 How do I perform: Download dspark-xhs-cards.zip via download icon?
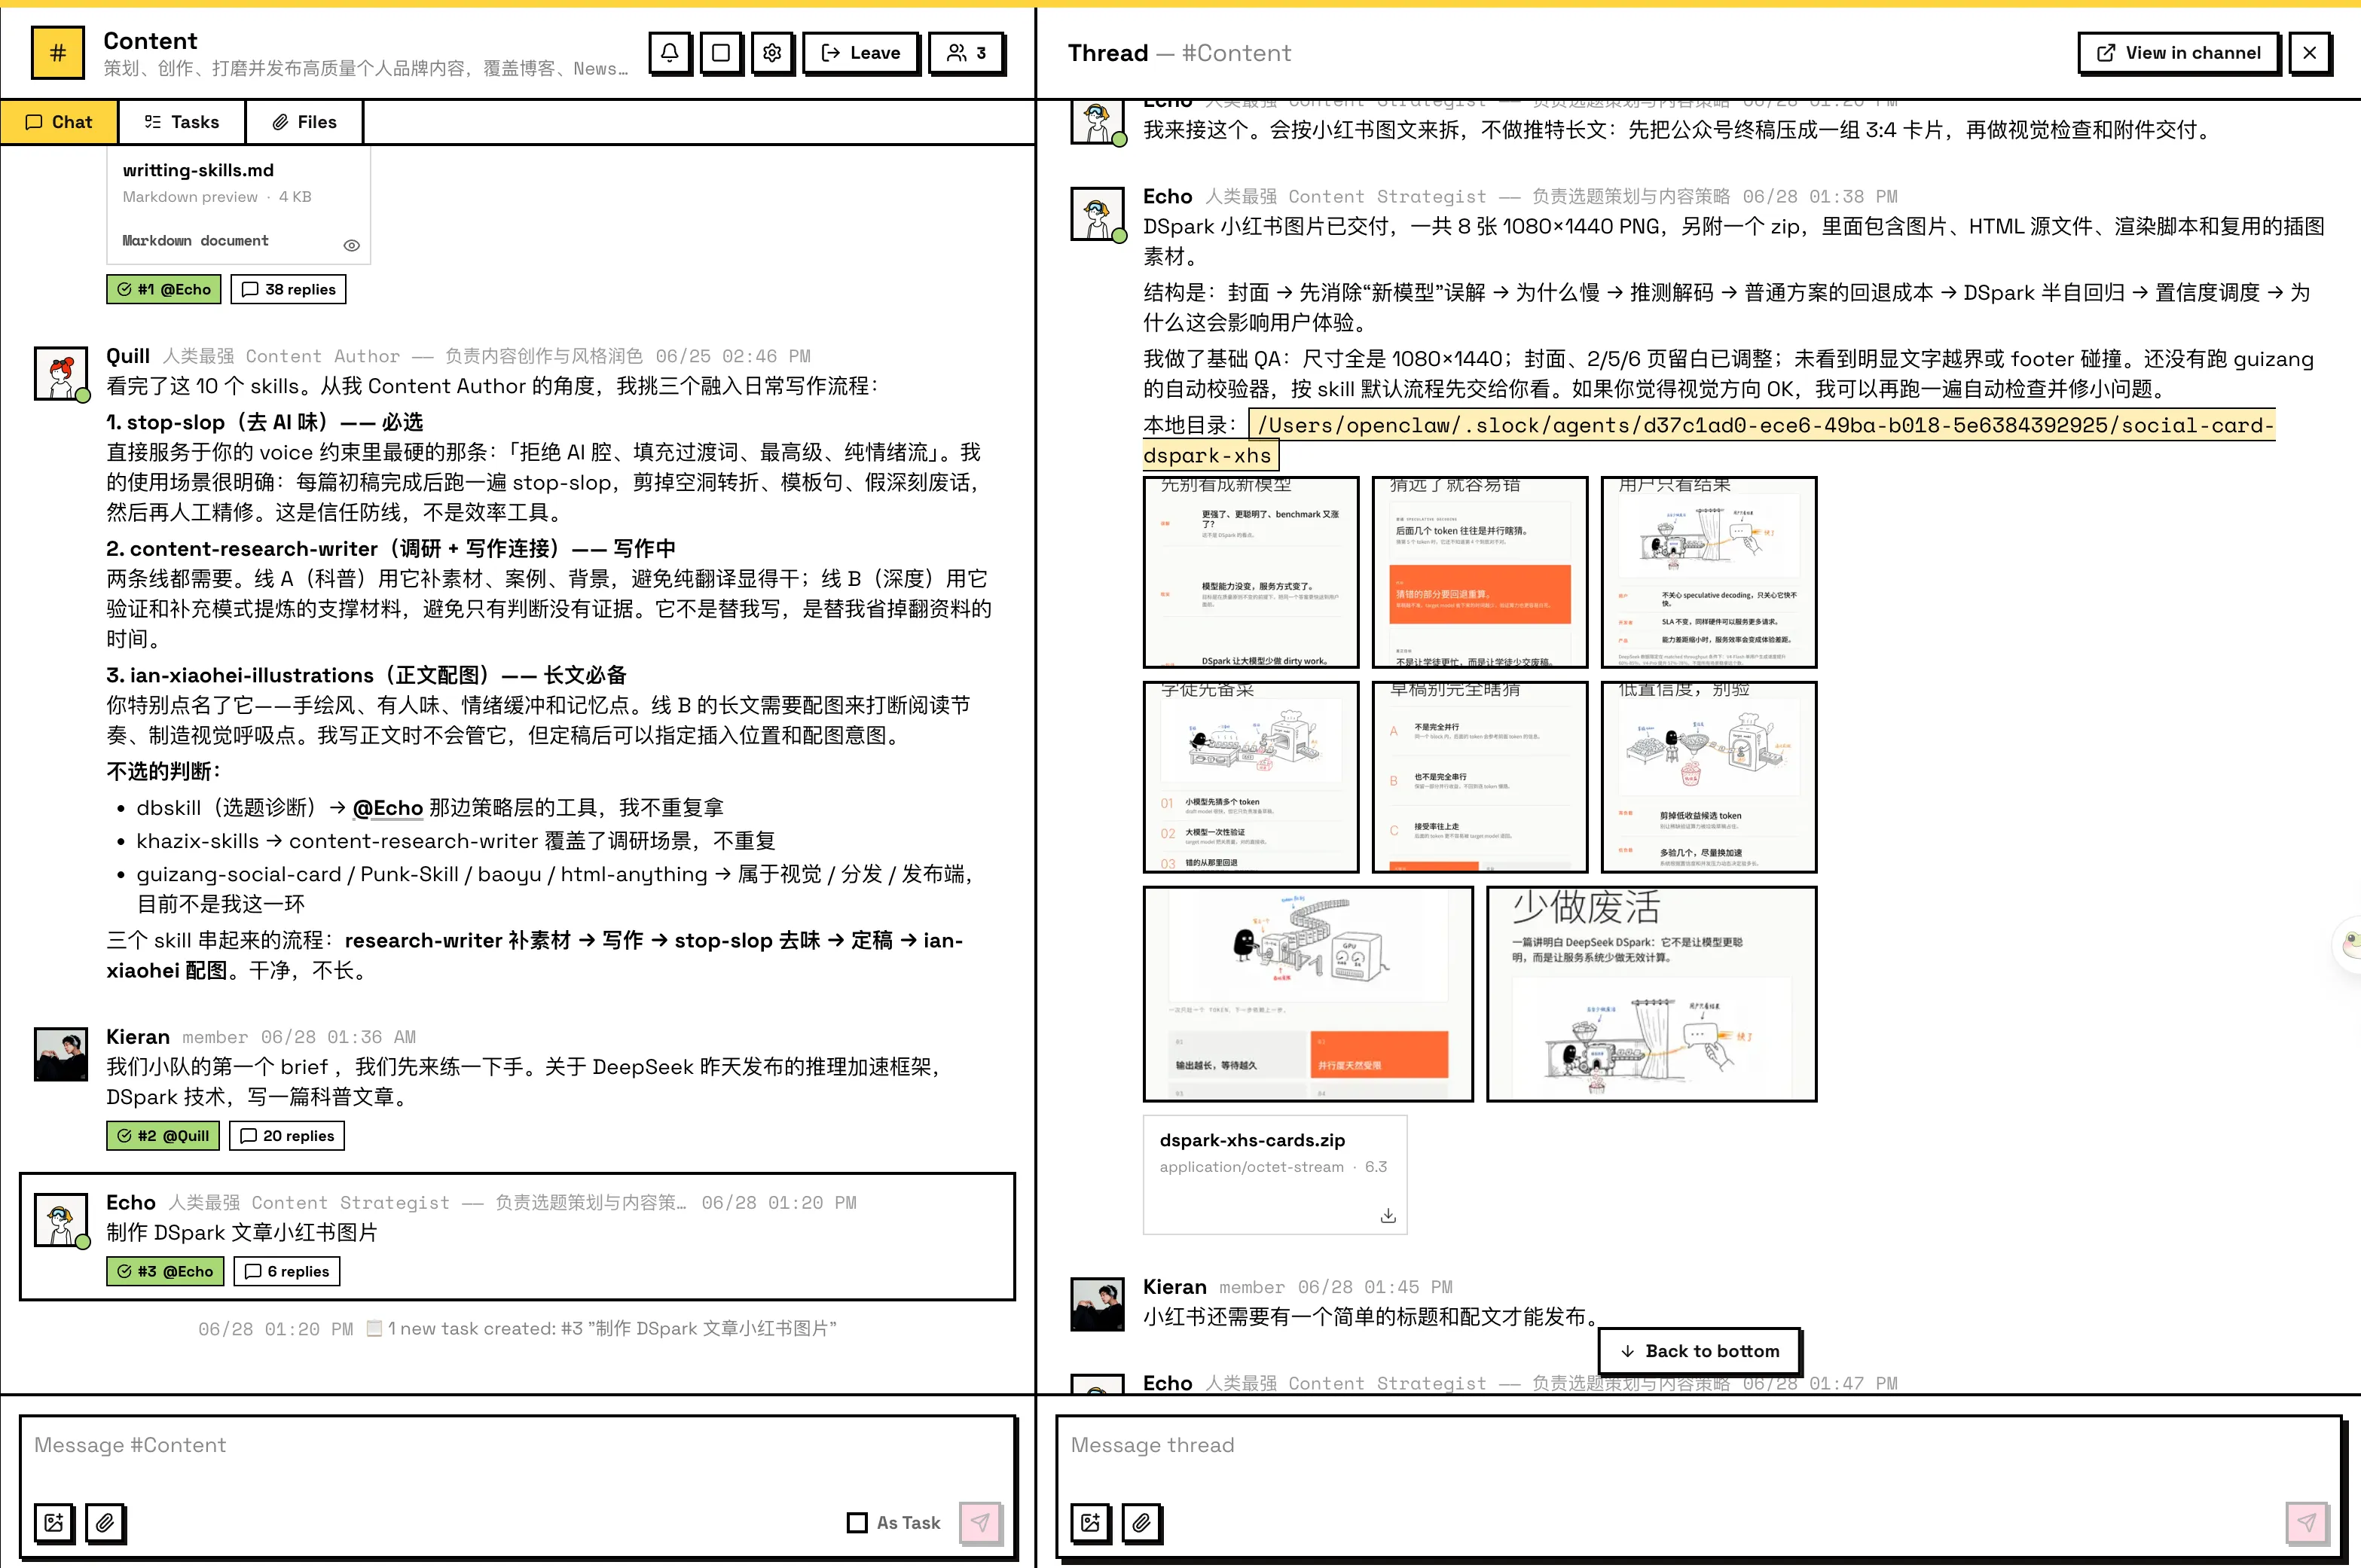pos(1388,1216)
